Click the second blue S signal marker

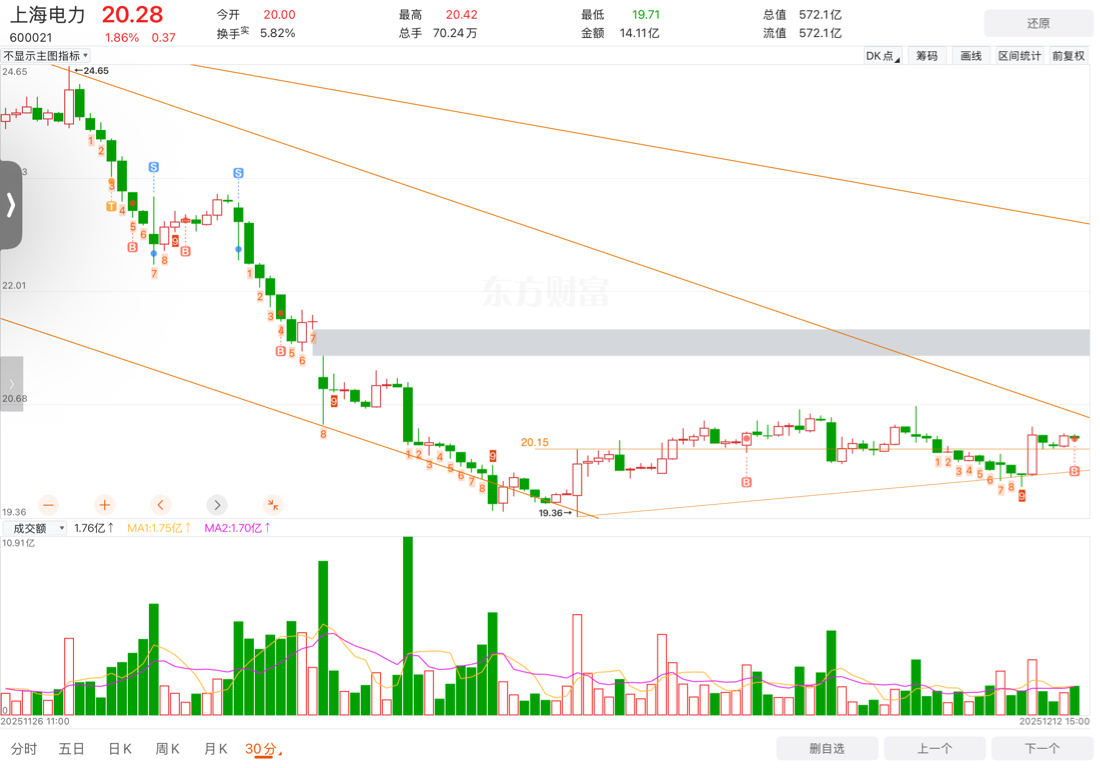(239, 173)
